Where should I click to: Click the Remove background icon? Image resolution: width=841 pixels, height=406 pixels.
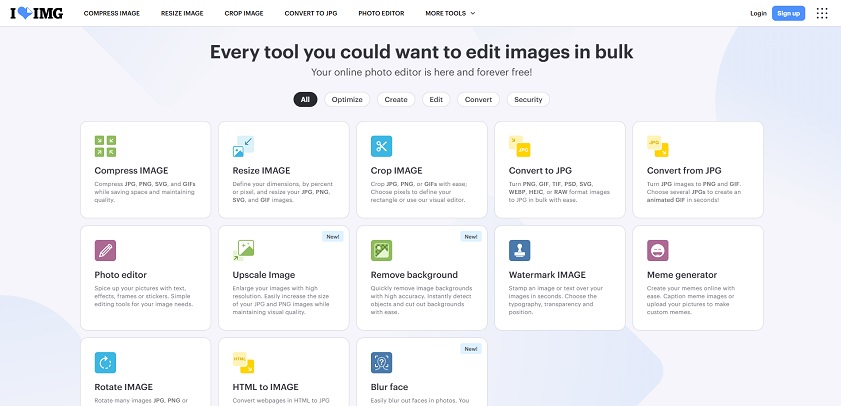click(381, 250)
